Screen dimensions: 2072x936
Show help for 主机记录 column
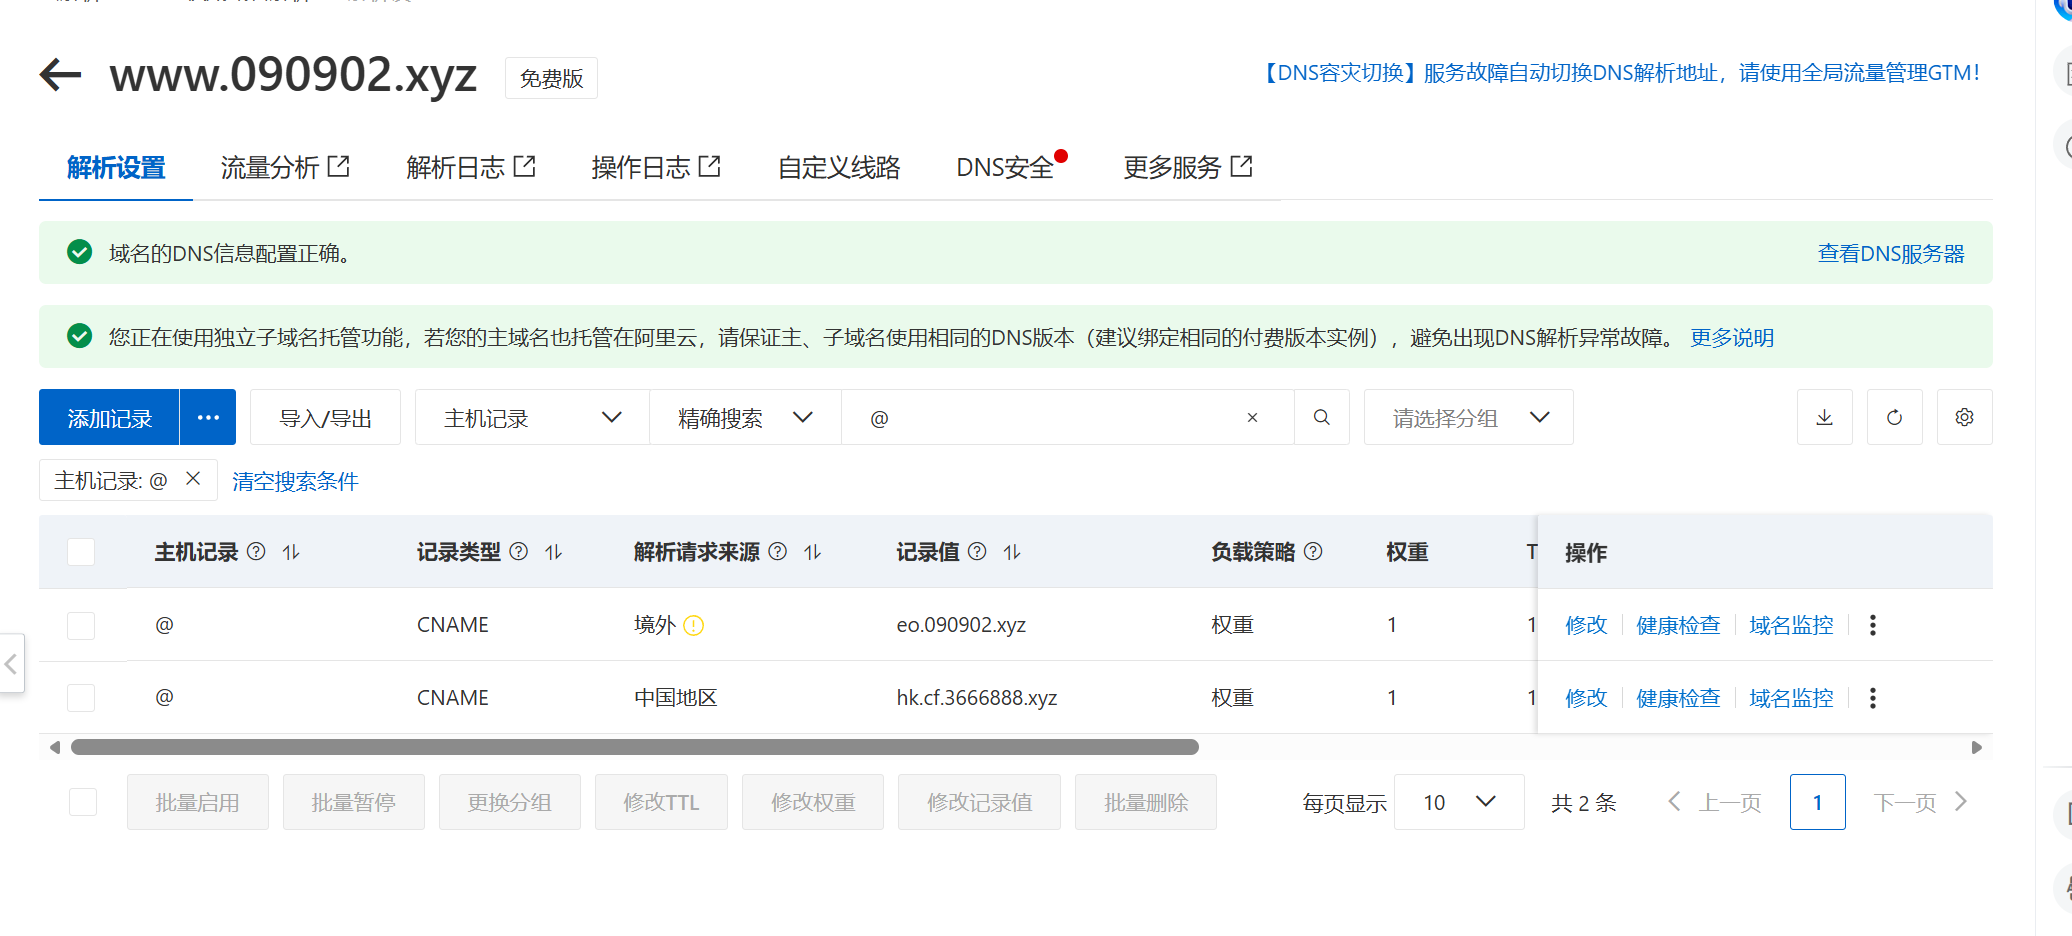coord(257,551)
